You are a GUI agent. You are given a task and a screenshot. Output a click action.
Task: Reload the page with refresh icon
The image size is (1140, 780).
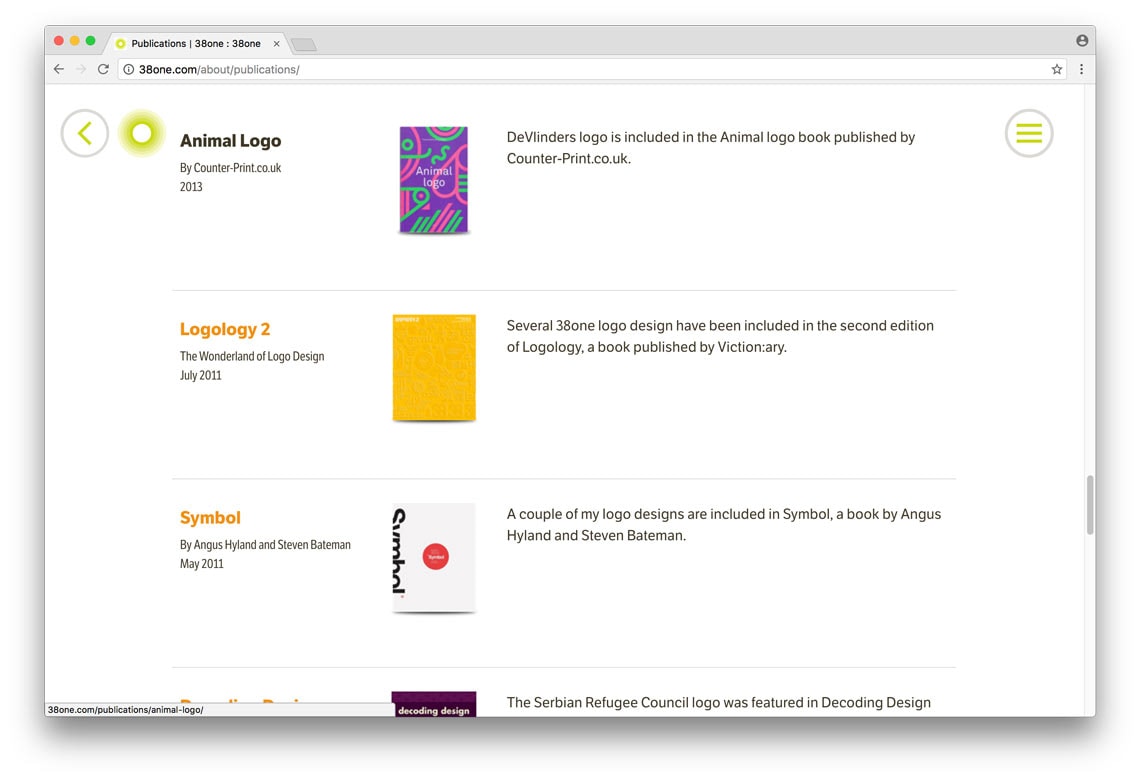[x=103, y=69]
